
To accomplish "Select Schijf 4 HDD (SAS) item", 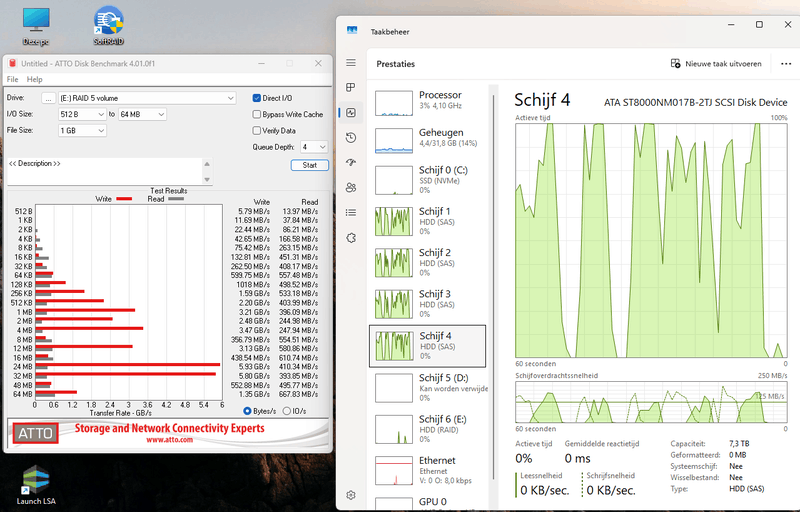I will (x=428, y=346).
